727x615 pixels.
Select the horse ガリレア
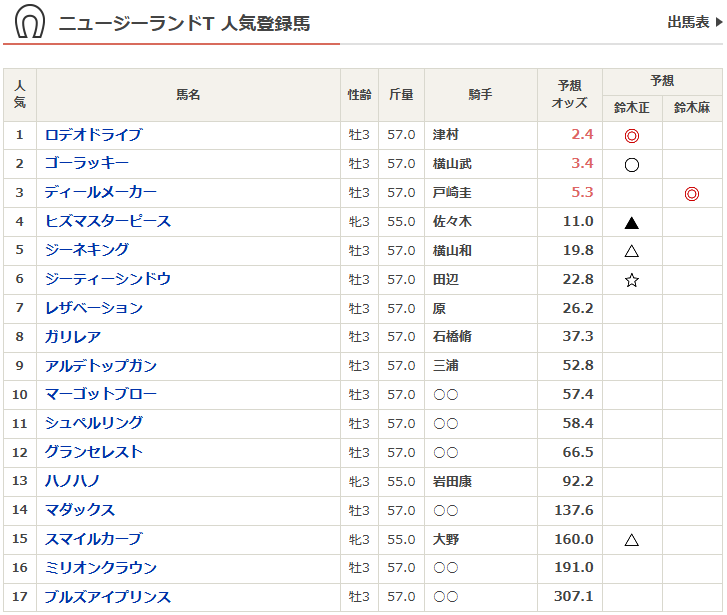[72, 337]
